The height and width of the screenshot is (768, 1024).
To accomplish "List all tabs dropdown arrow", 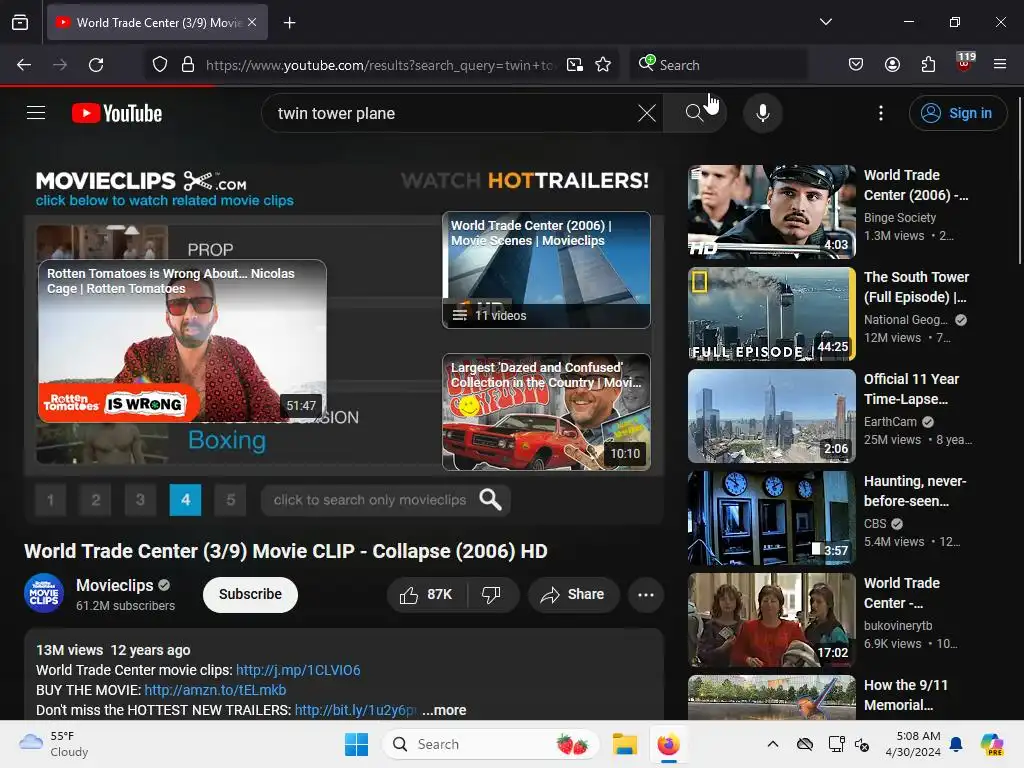I will click(x=825, y=22).
